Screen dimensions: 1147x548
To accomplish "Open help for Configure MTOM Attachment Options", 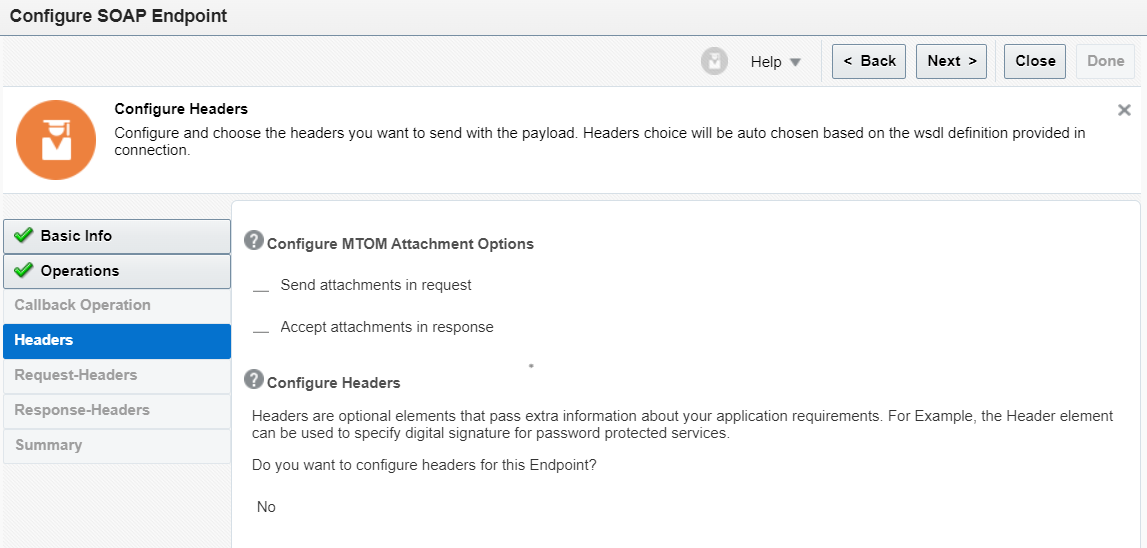I will coord(254,240).
